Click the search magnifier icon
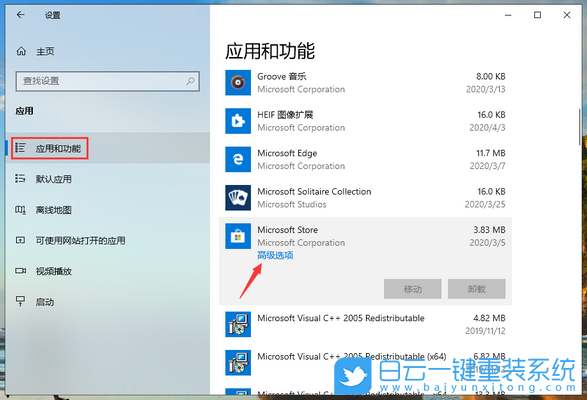Screen dimensions: 587x400 tap(190, 81)
